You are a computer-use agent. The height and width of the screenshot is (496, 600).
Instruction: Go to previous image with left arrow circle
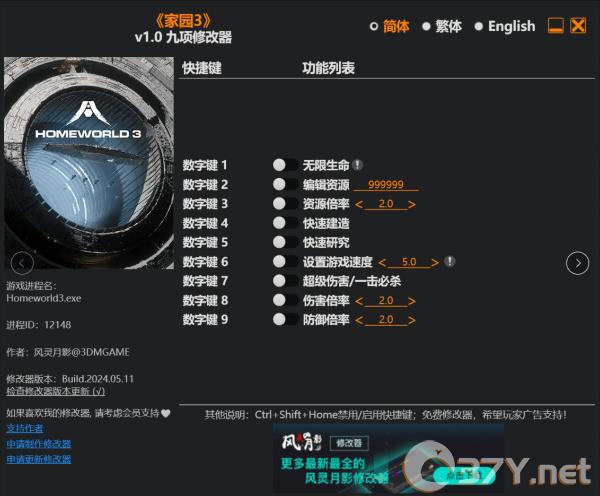22,263
